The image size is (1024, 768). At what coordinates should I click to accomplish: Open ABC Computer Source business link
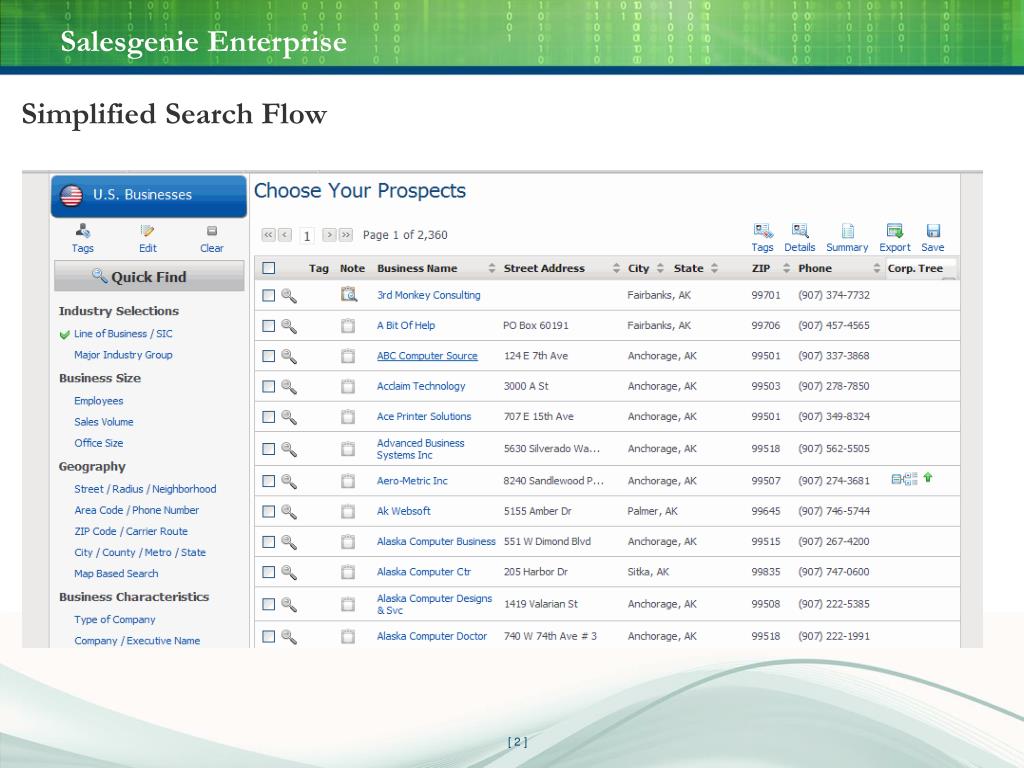427,356
